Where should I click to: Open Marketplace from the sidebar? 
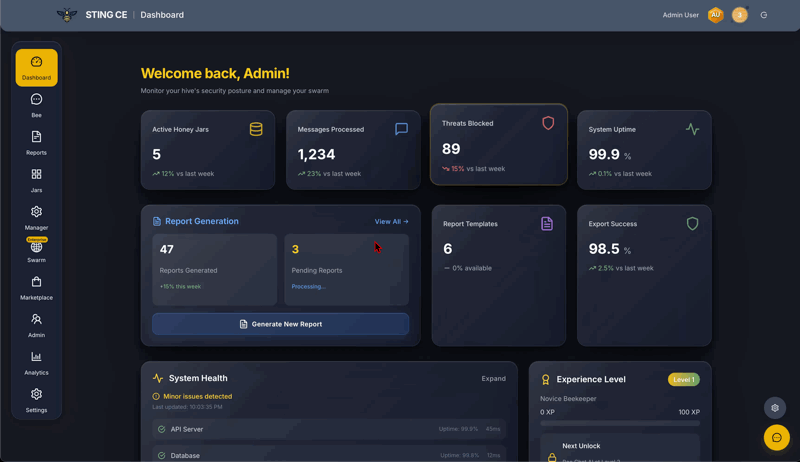[x=36, y=288]
